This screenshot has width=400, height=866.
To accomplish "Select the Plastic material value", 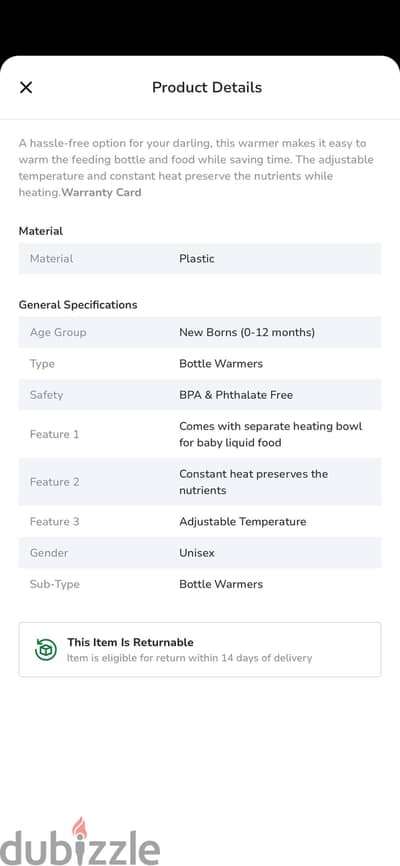I will 197,258.
